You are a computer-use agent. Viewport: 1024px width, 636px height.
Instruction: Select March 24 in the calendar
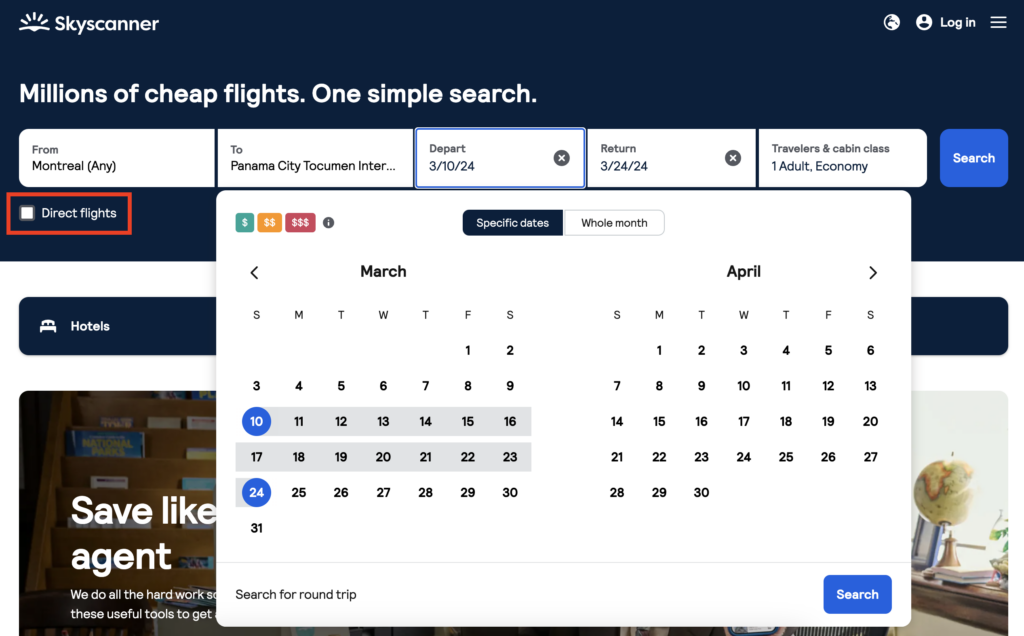(256, 492)
